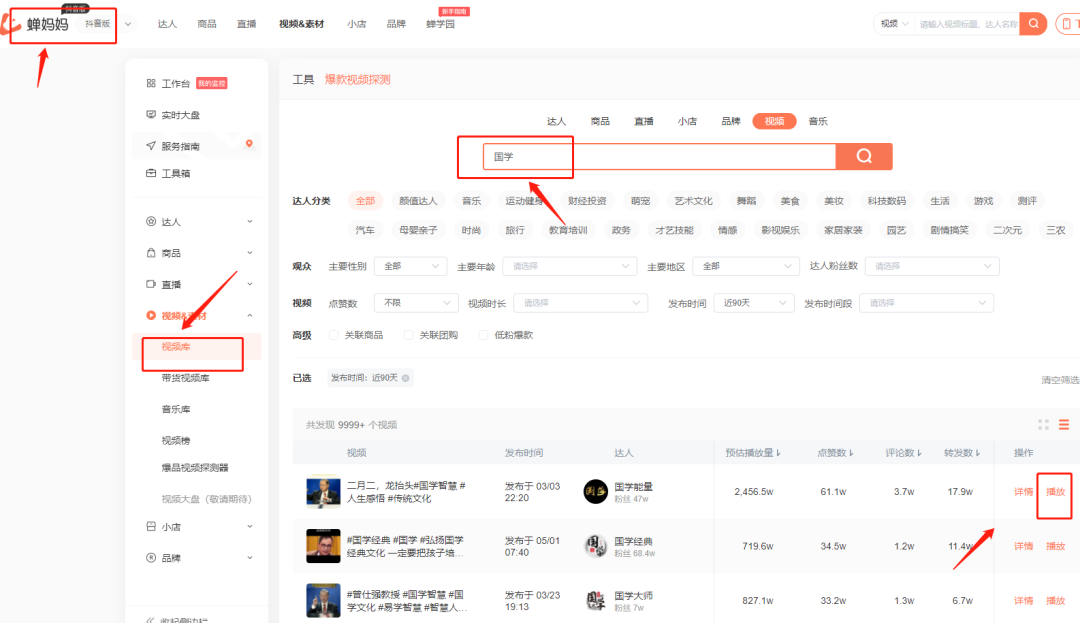Click the 二月二，龙抬头 video thumbnail
The width and height of the screenshot is (1080, 623).
pyautogui.click(x=323, y=492)
